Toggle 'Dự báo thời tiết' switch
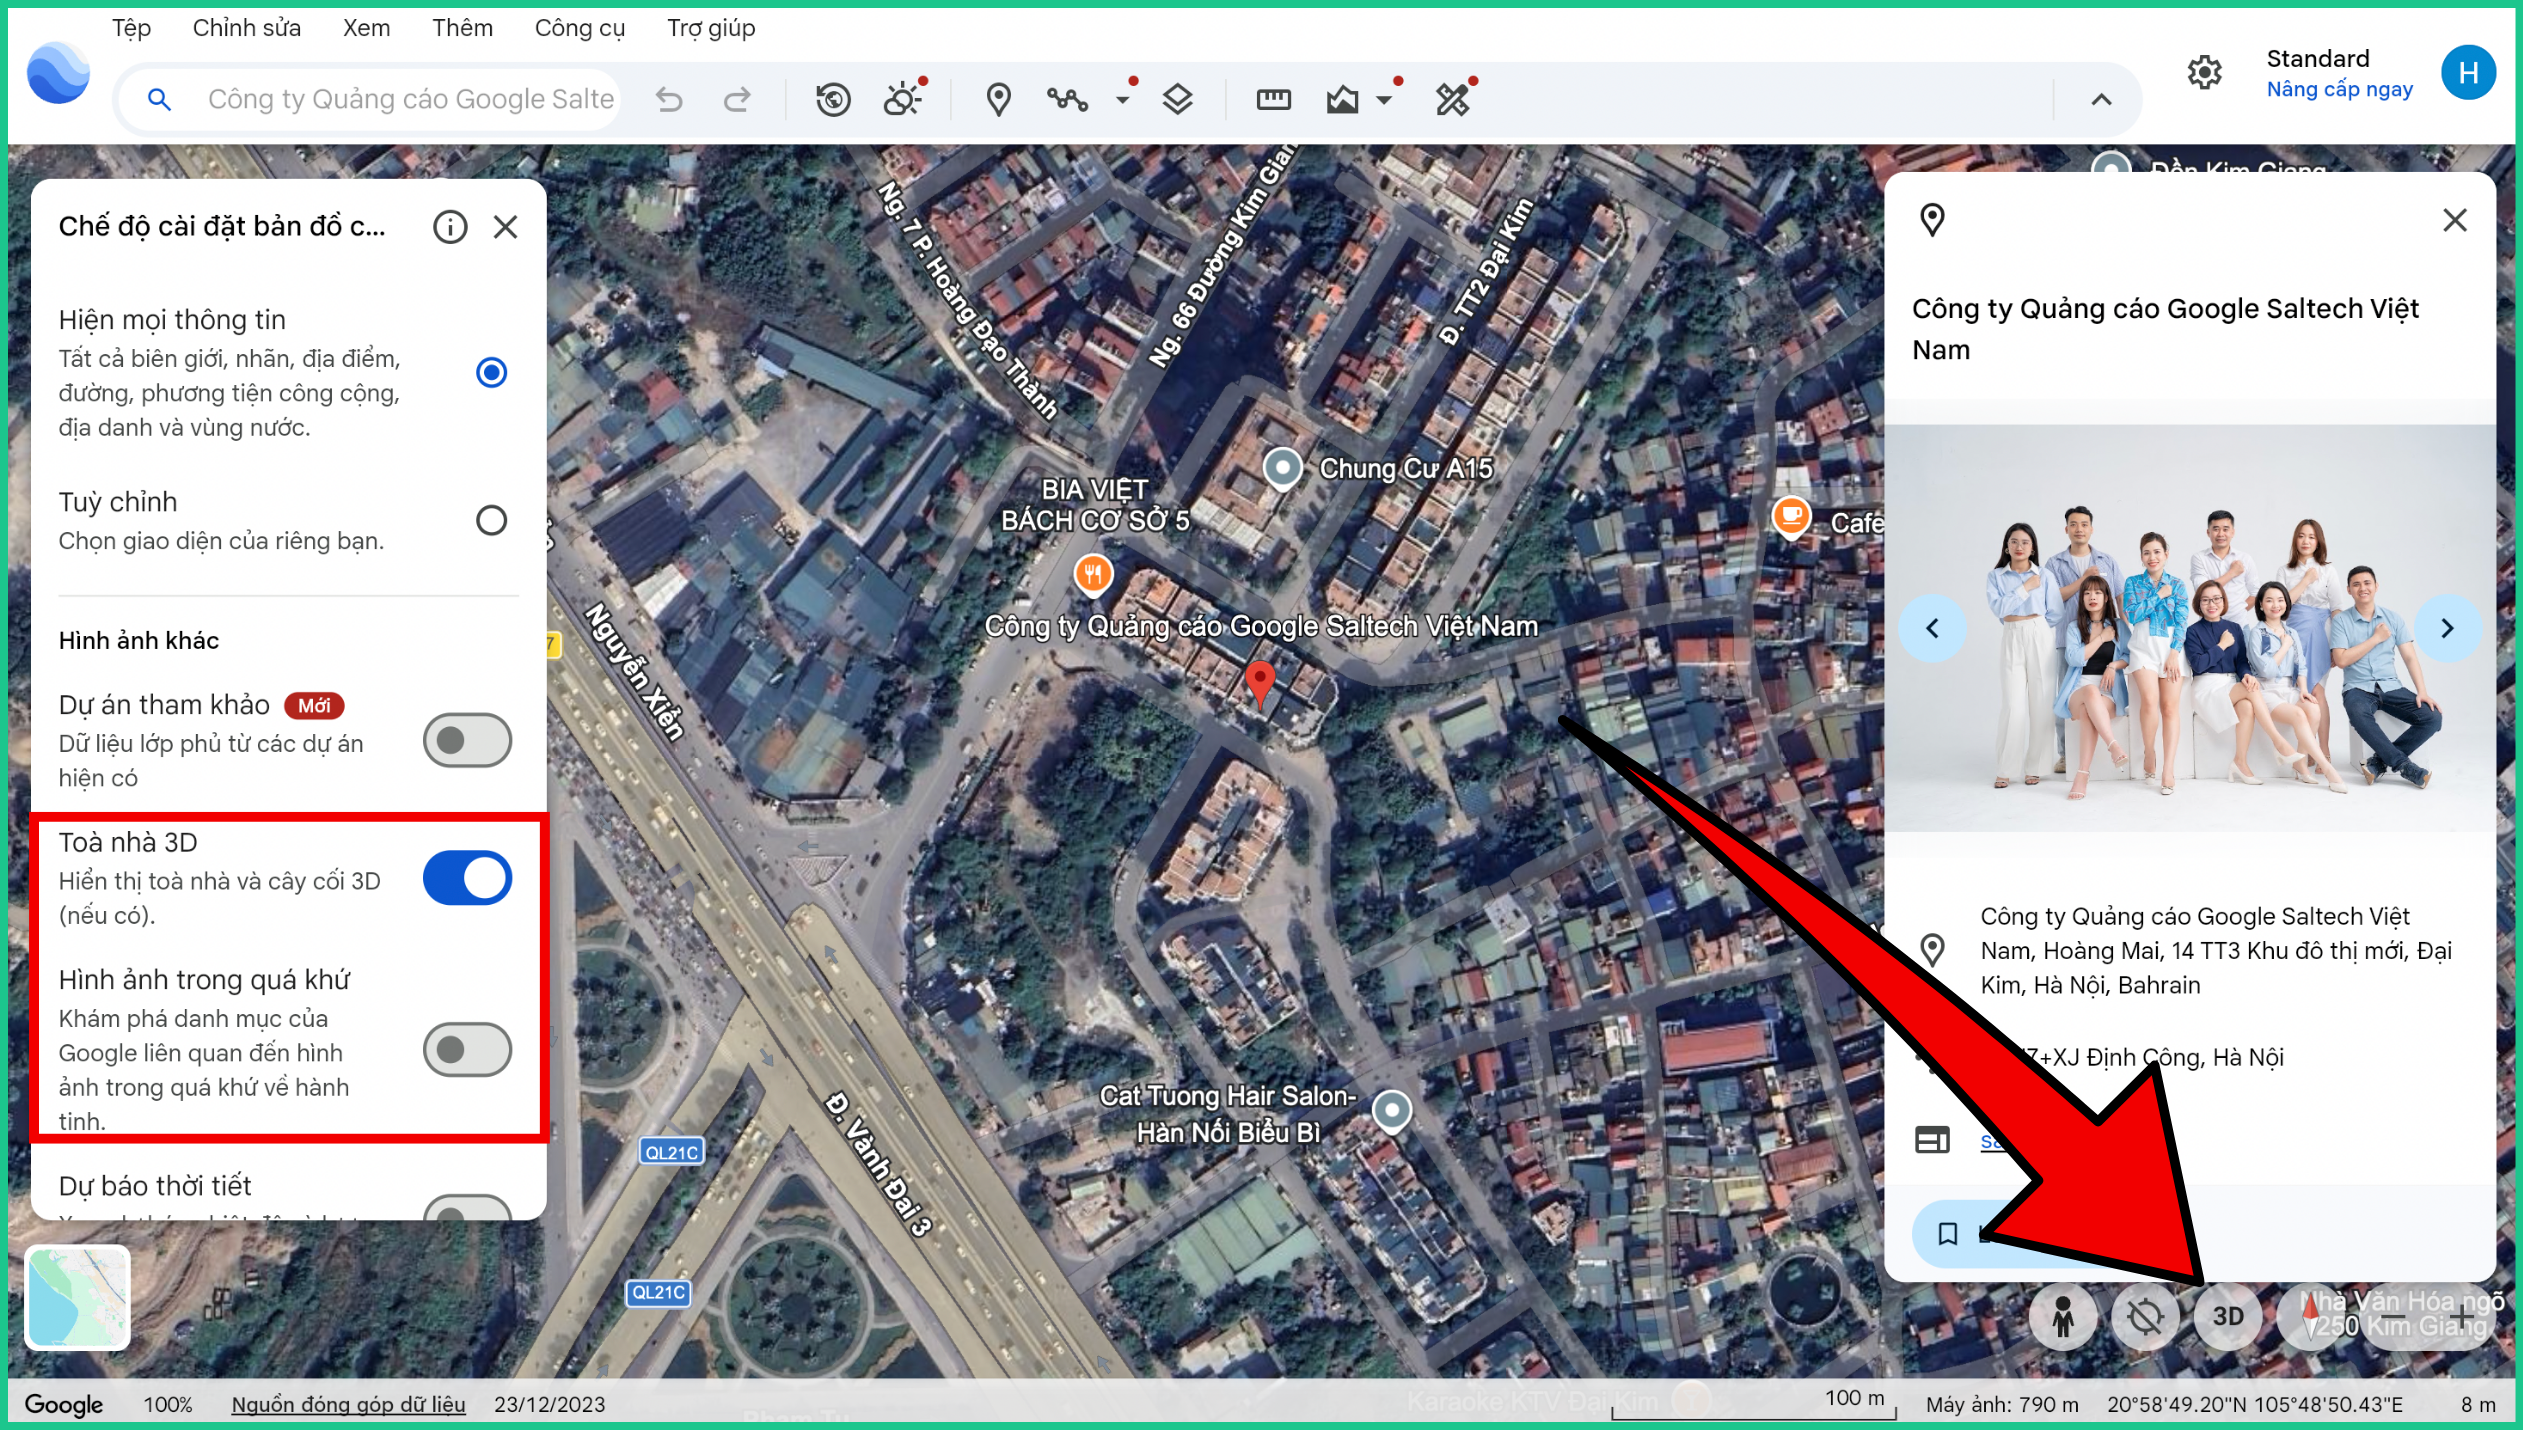This screenshot has width=2523, height=1430. 467,1206
